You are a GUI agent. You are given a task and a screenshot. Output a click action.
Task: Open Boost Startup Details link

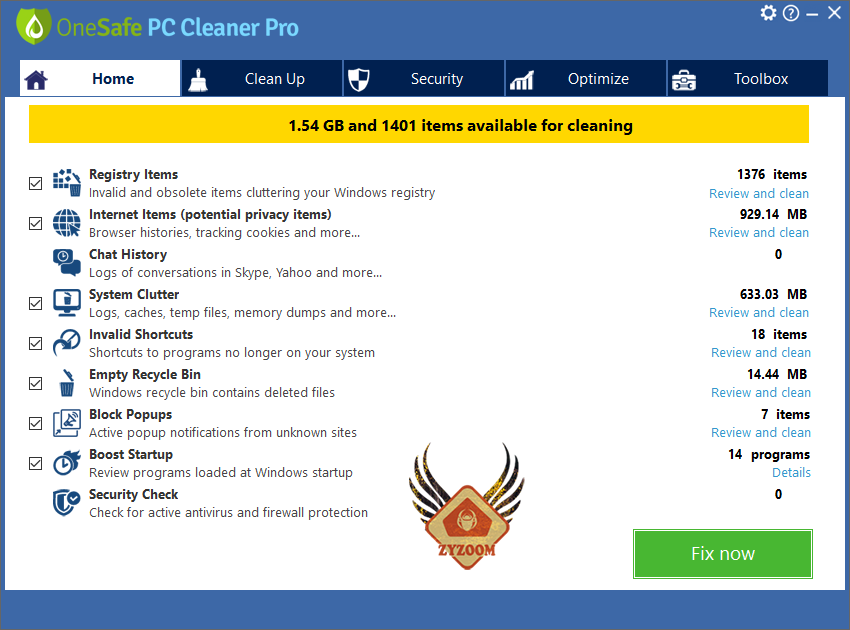coord(791,473)
